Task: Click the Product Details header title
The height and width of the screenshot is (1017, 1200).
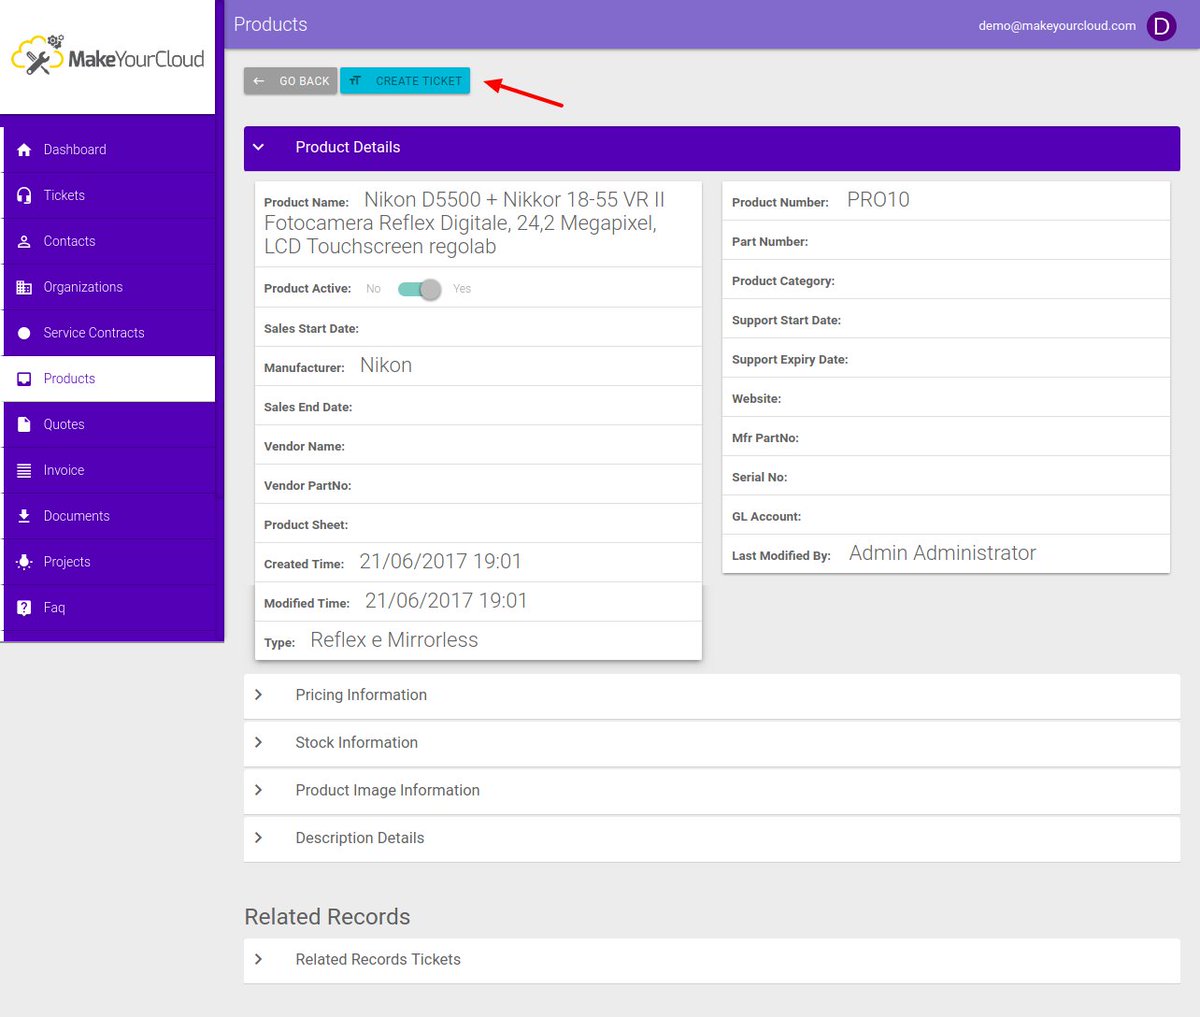Action: 348,147
